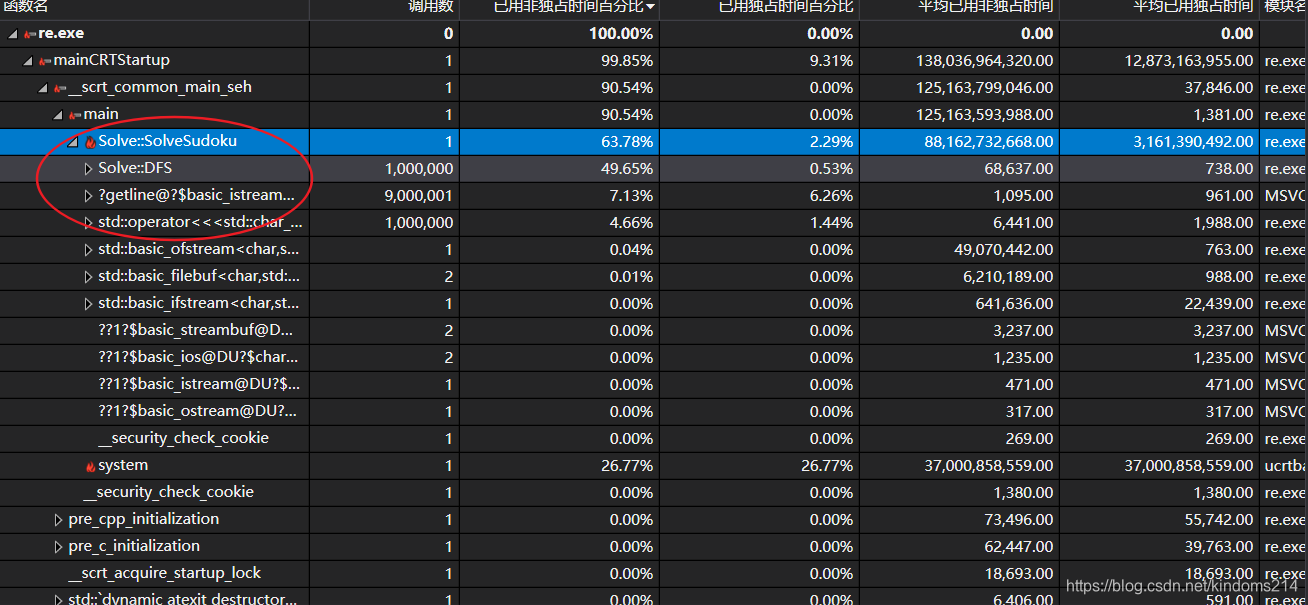Sort by 已用非独占时间百分比 column header
The height and width of the screenshot is (605, 1308).
pos(560,7)
